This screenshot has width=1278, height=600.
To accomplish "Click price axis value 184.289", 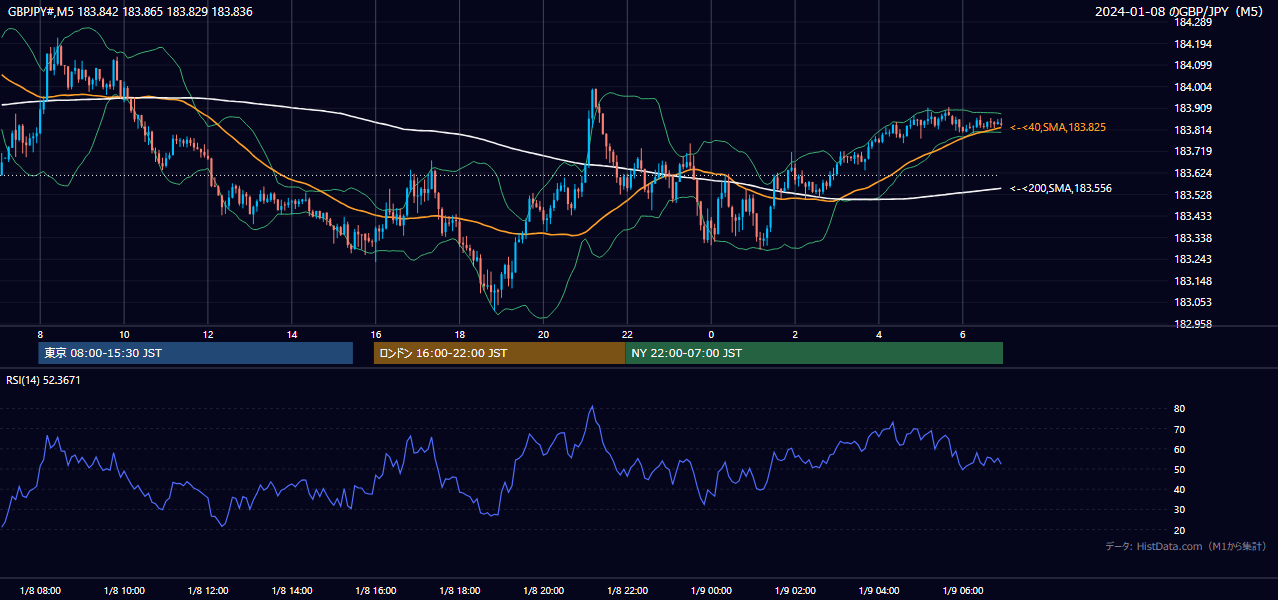I will [1193, 22].
